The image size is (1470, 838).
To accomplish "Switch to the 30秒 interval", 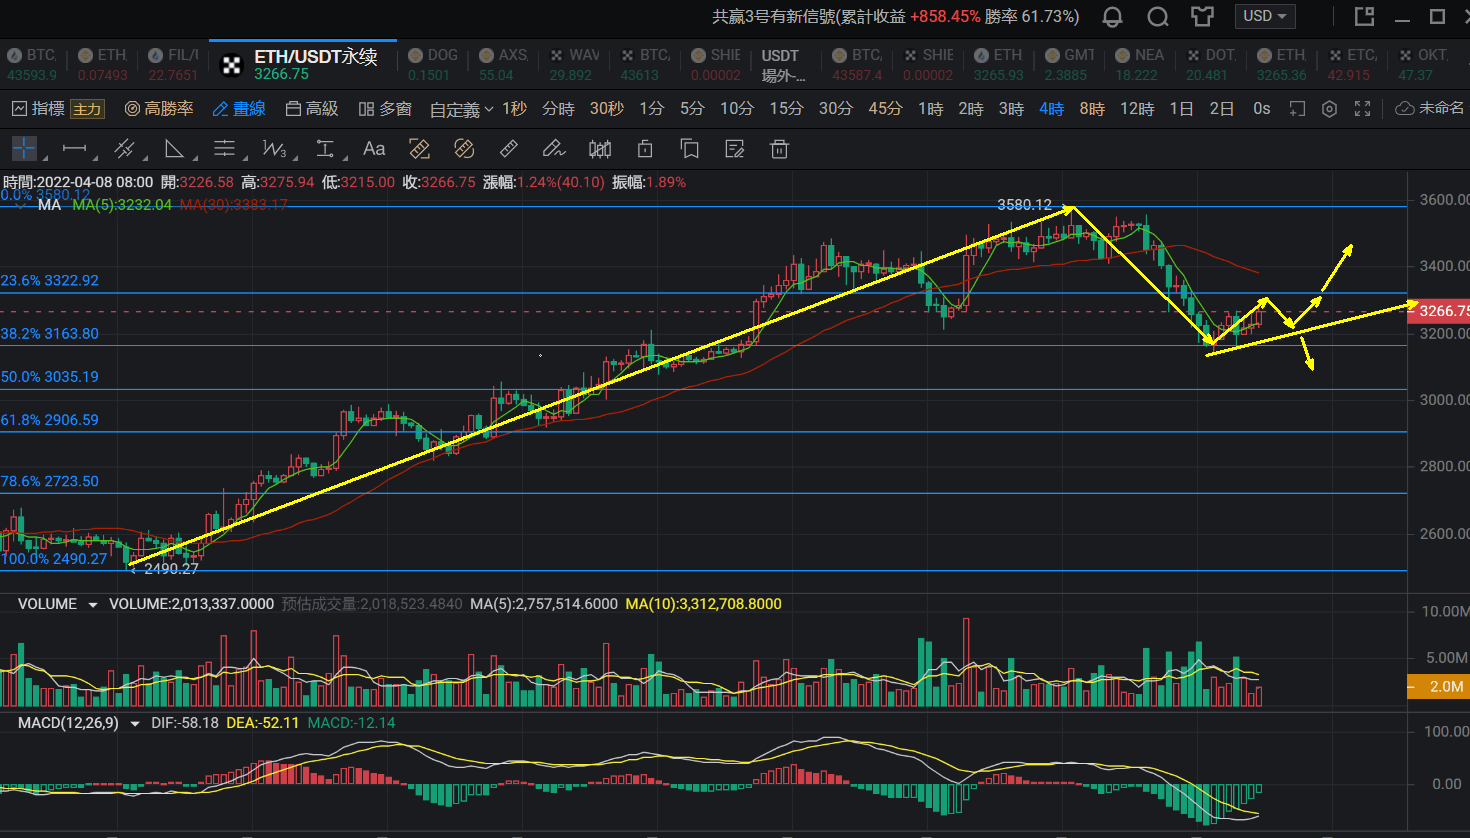I will coord(607,108).
